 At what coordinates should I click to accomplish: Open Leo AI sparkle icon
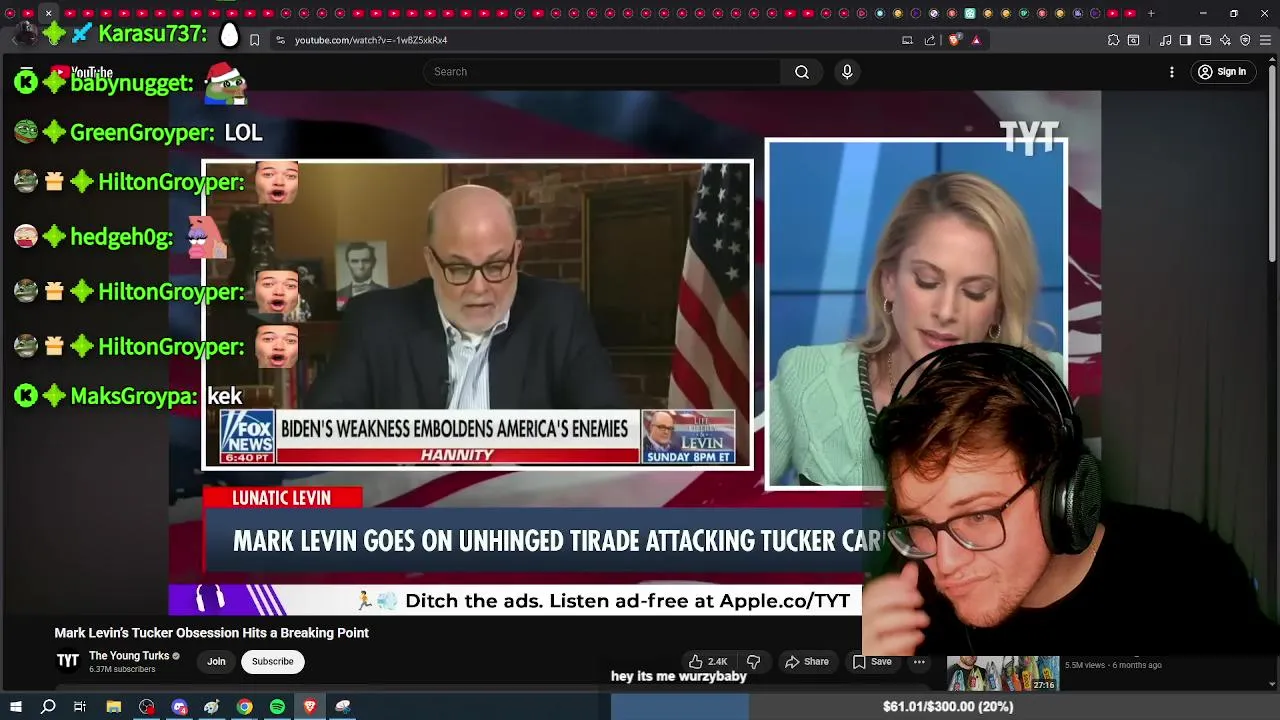[1225, 40]
